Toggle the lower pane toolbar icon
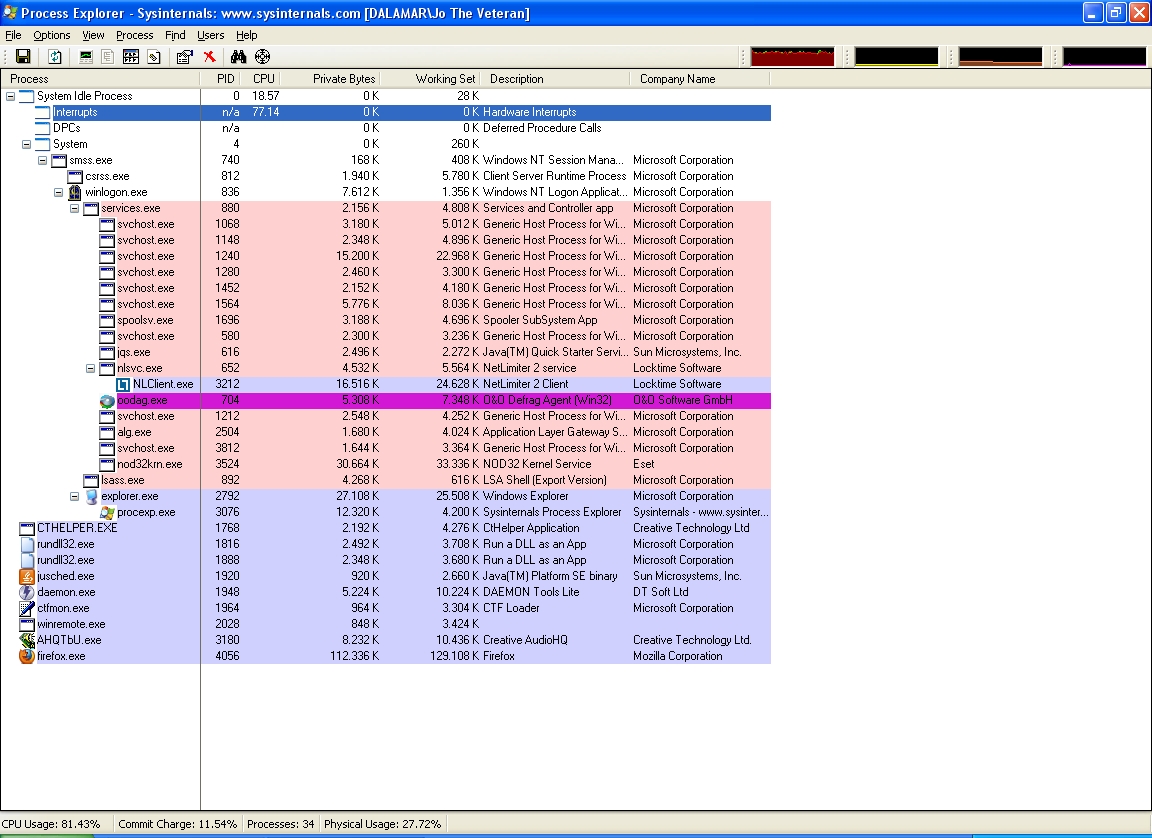1152x838 pixels. tap(131, 57)
